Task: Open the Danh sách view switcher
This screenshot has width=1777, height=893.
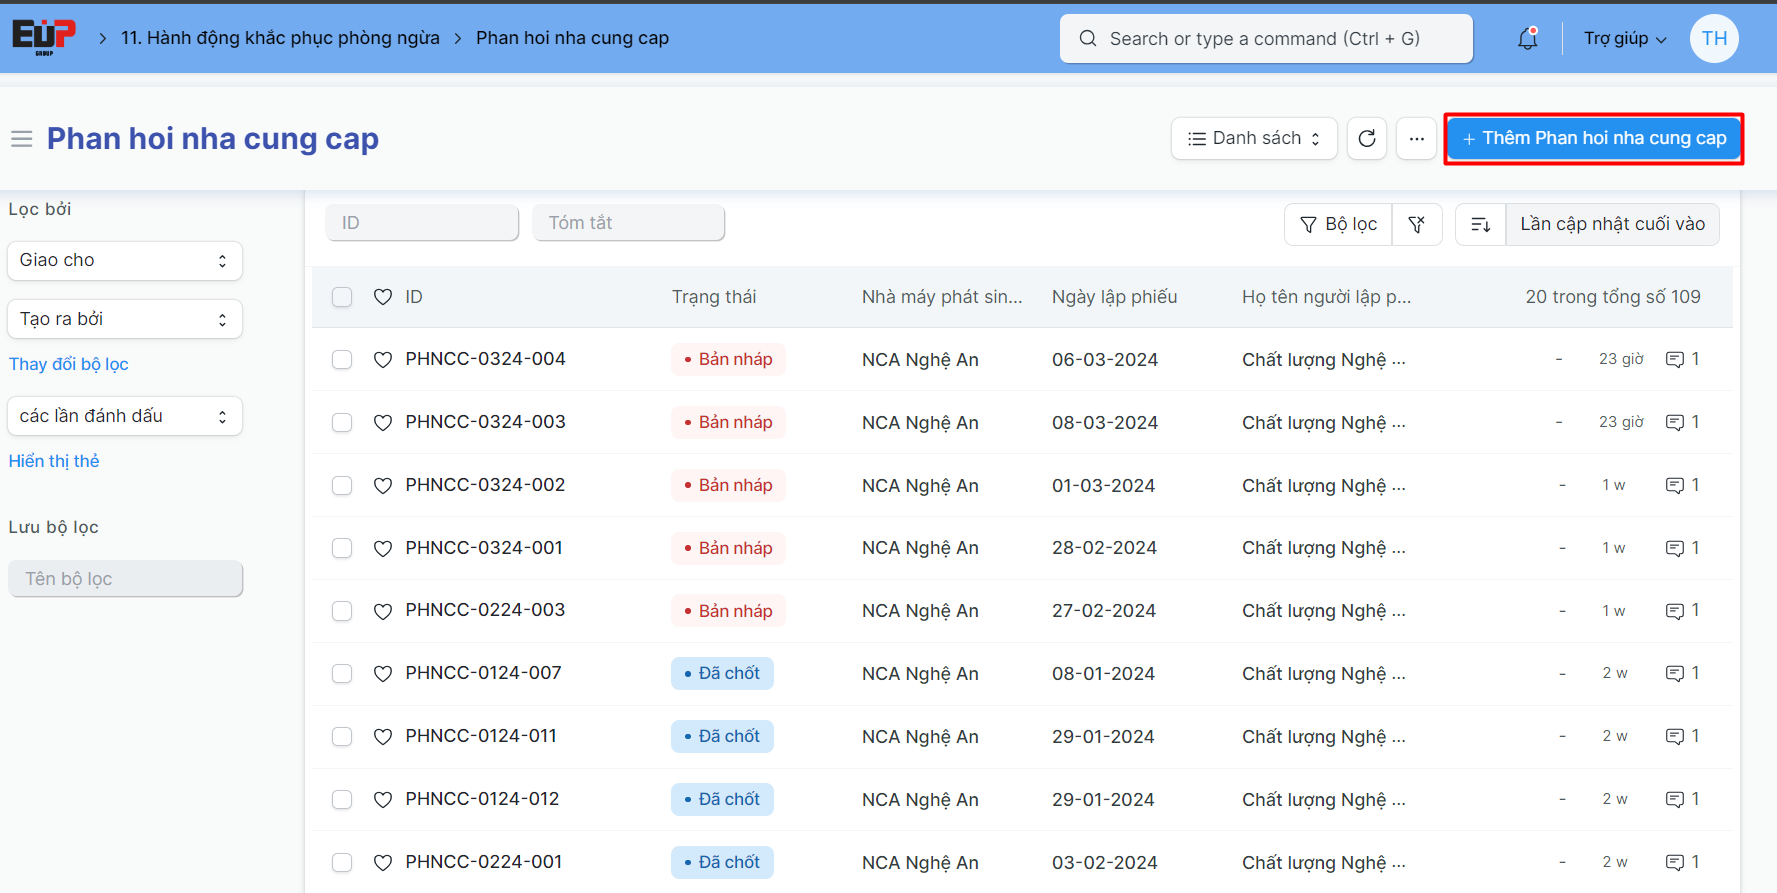Action: pyautogui.click(x=1253, y=139)
